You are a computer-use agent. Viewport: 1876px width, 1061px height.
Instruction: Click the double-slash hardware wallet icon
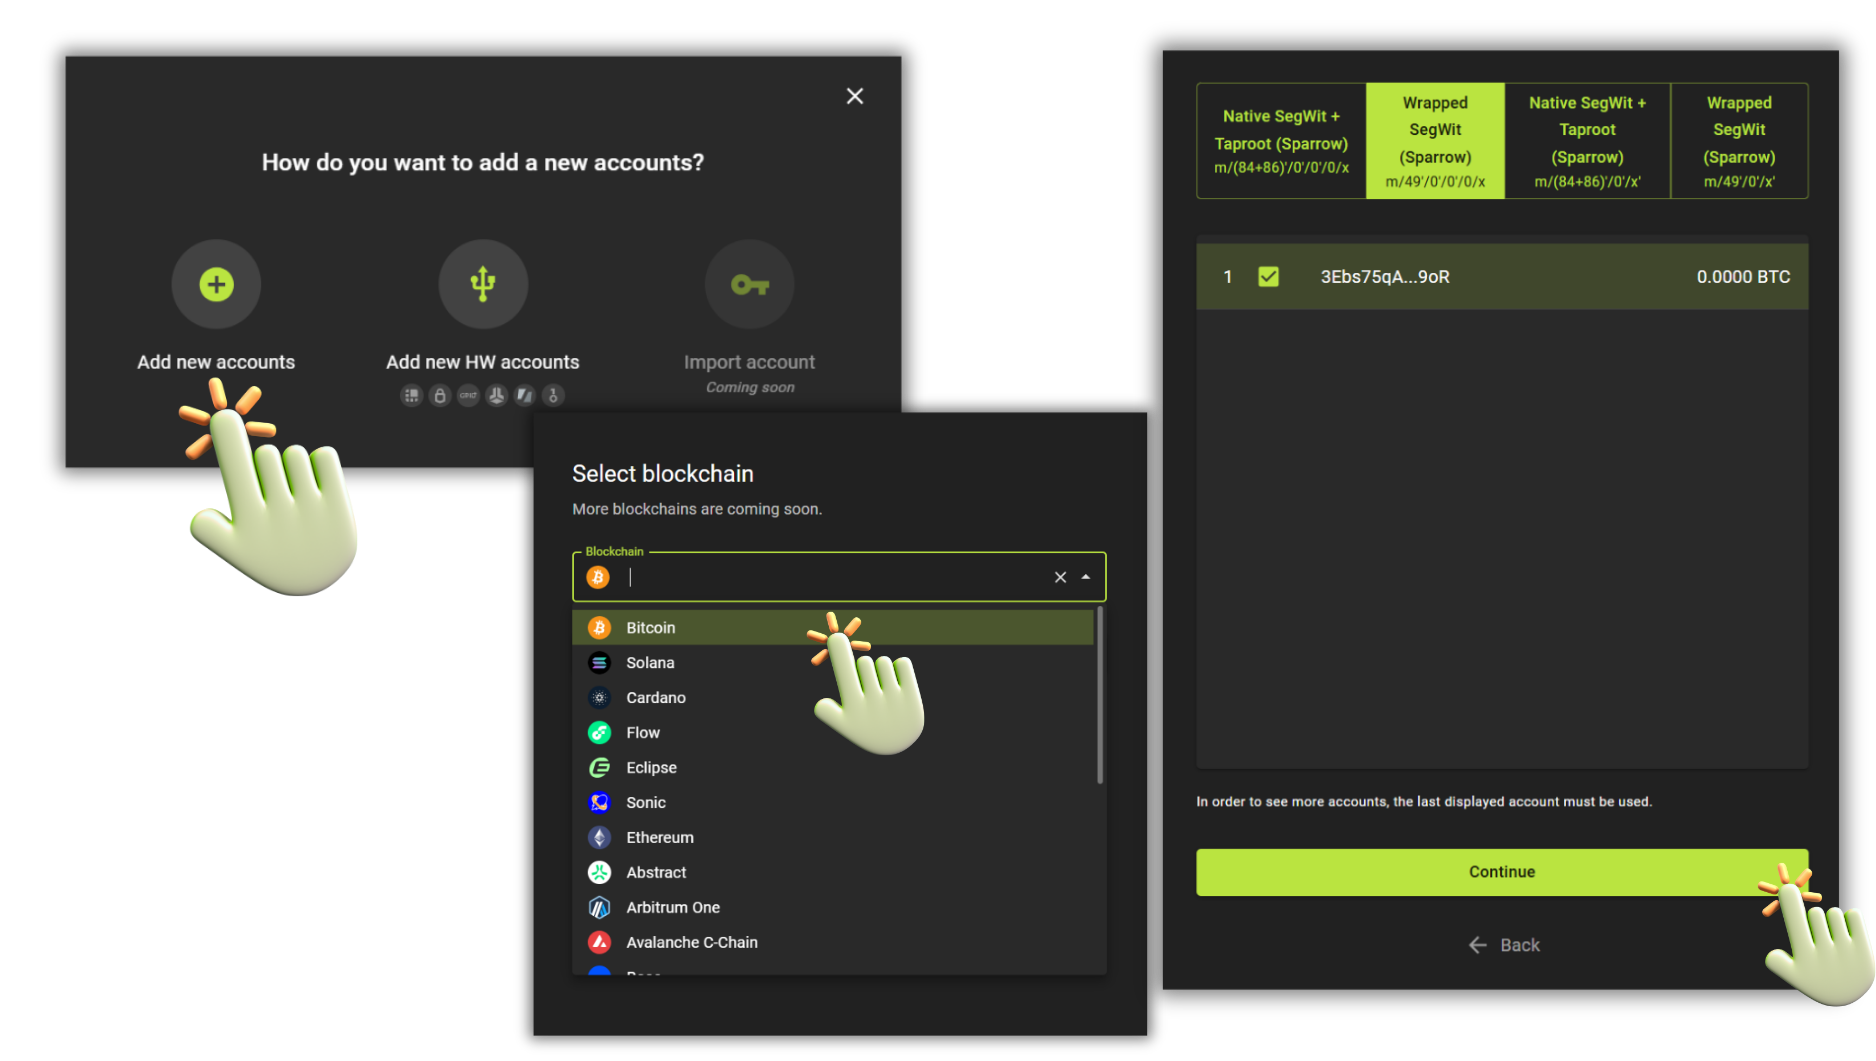click(x=524, y=395)
